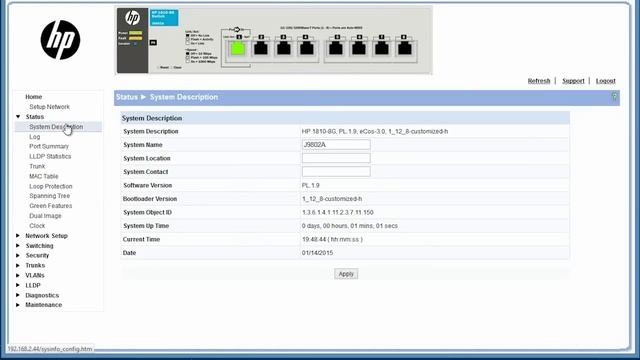Go to the Home menu item

pyautogui.click(x=33, y=97)
